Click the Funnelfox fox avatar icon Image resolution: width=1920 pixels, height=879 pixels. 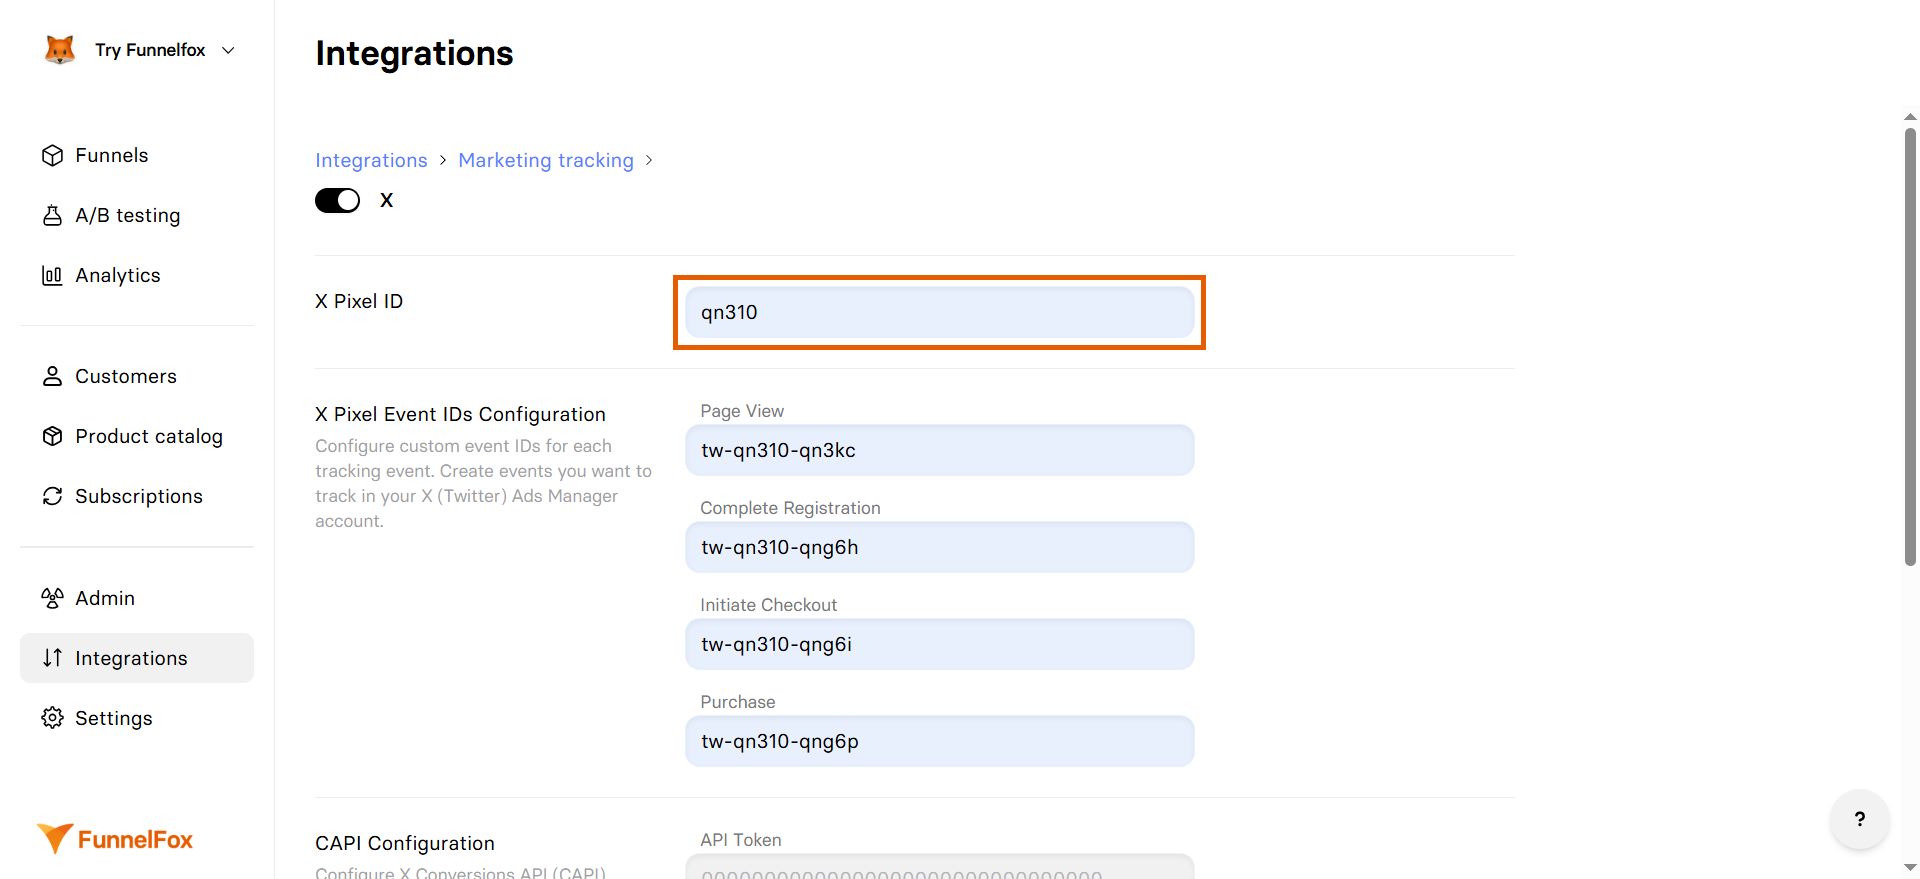coord(60,50)
